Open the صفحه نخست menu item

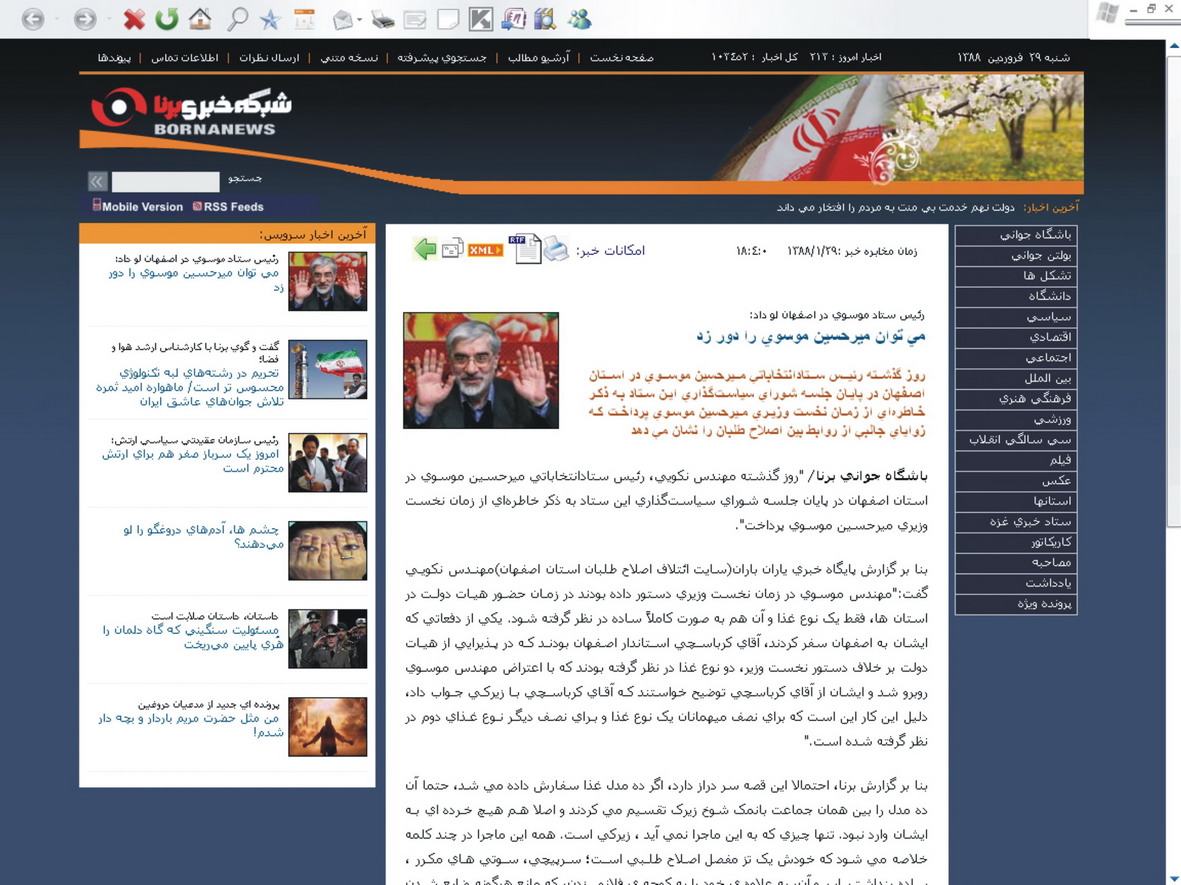[621, 57]
